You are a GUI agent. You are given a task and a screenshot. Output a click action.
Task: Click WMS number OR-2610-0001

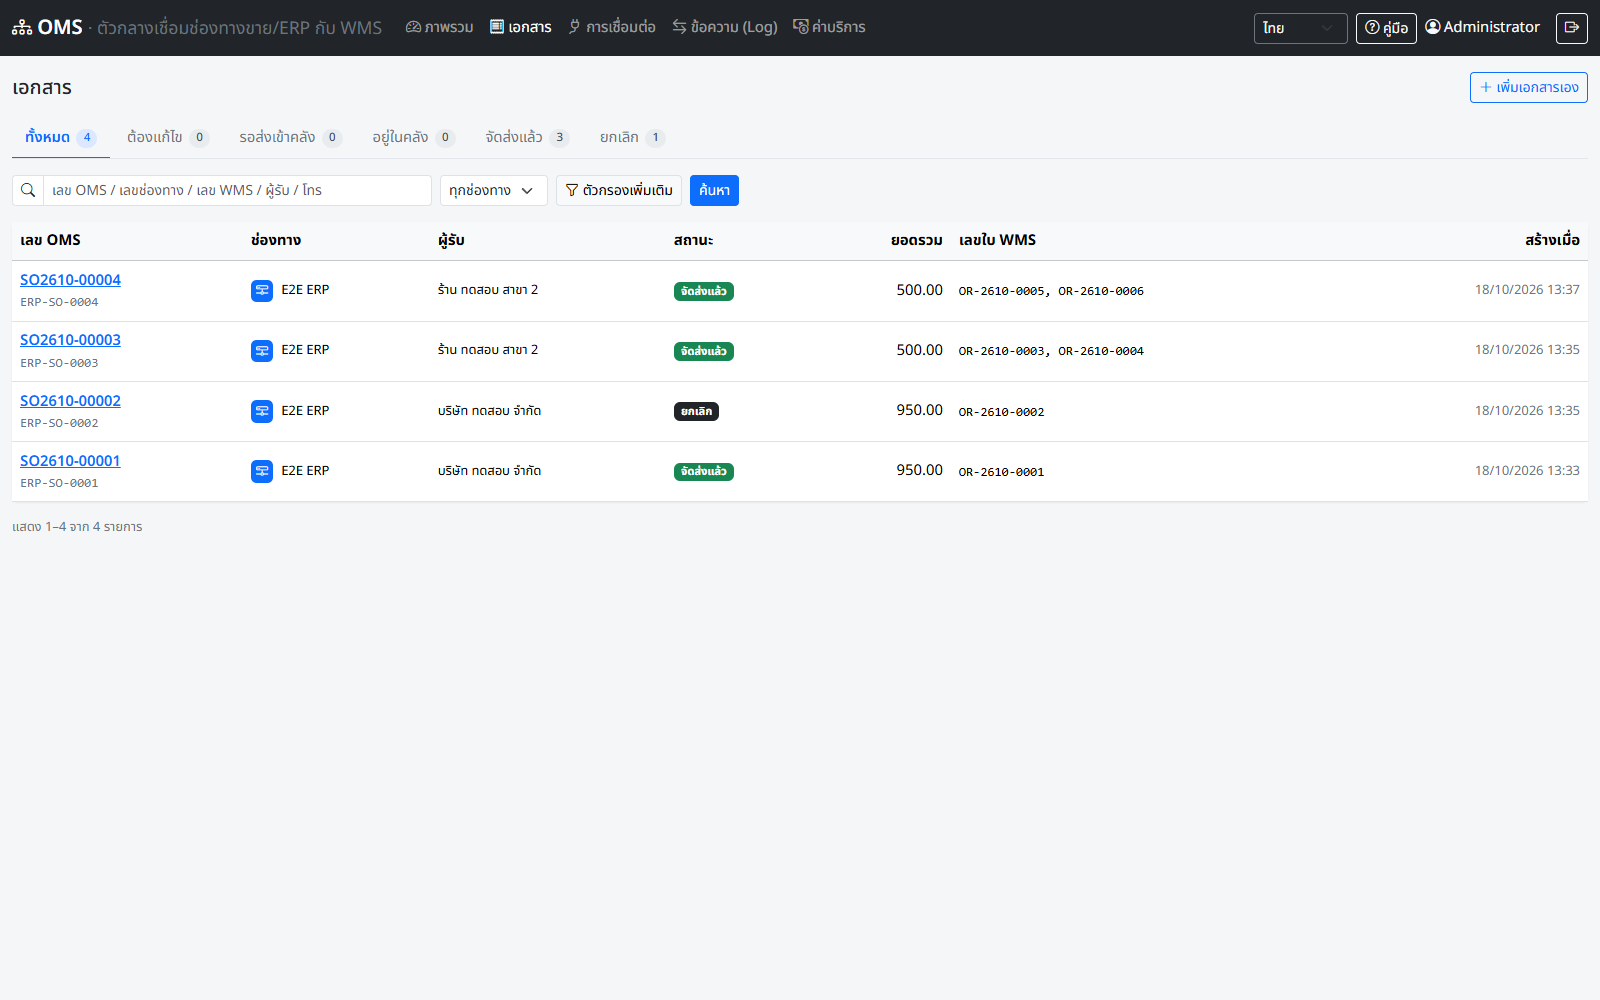(1001, 472)
